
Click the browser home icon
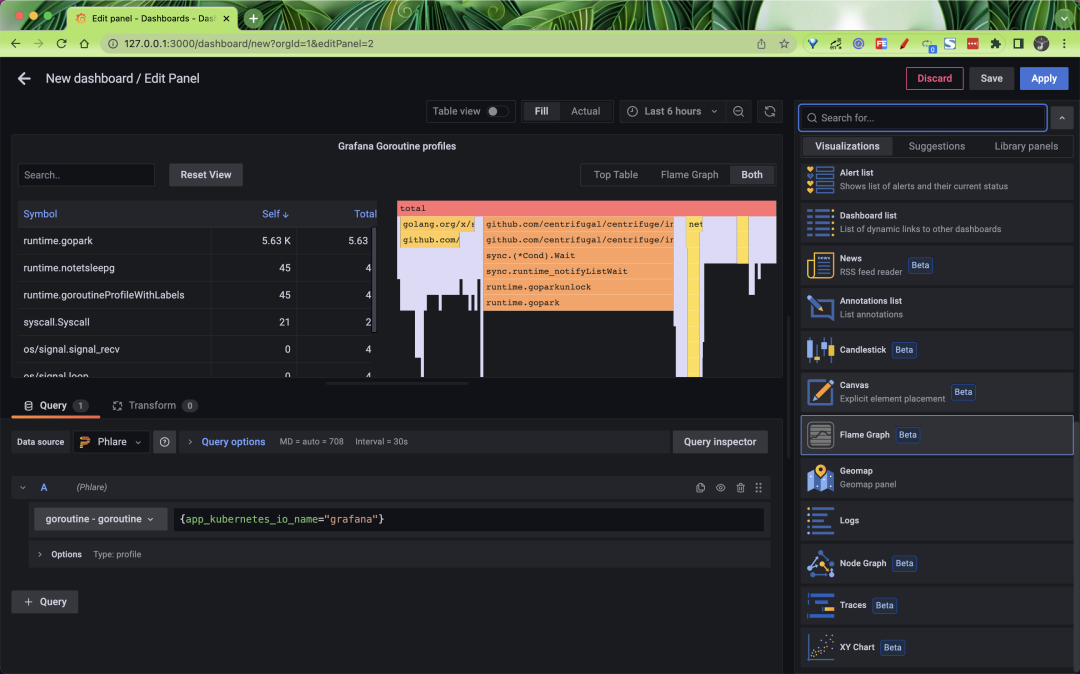point(84,43)
